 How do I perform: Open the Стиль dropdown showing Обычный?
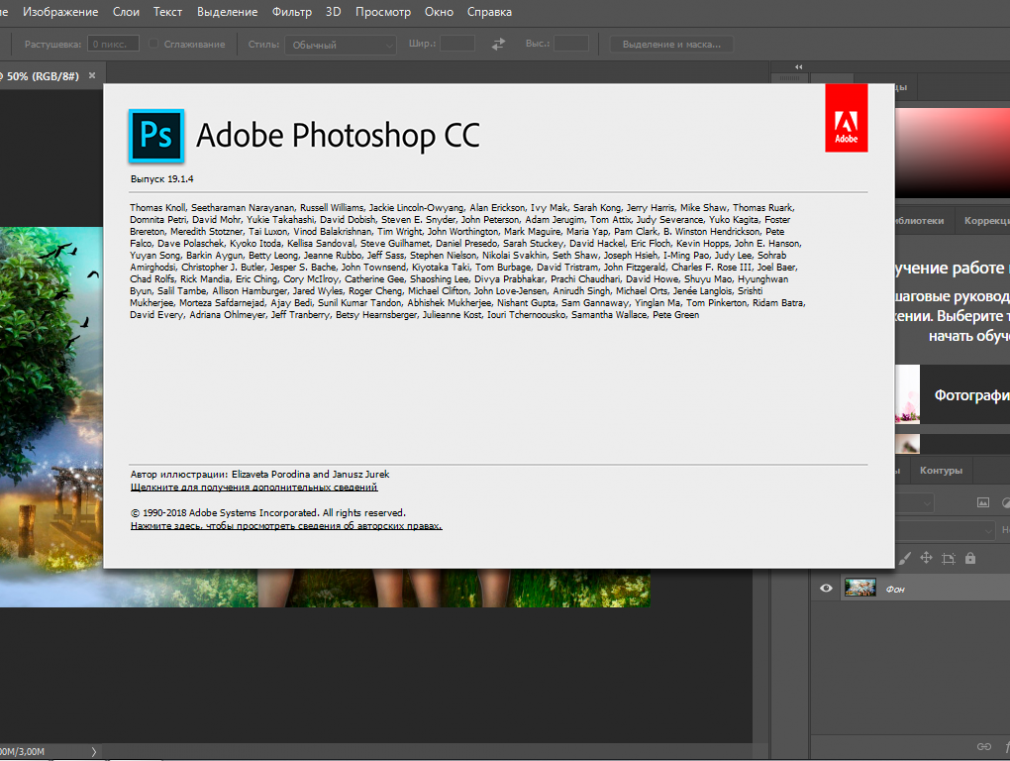tap(340, 44)
